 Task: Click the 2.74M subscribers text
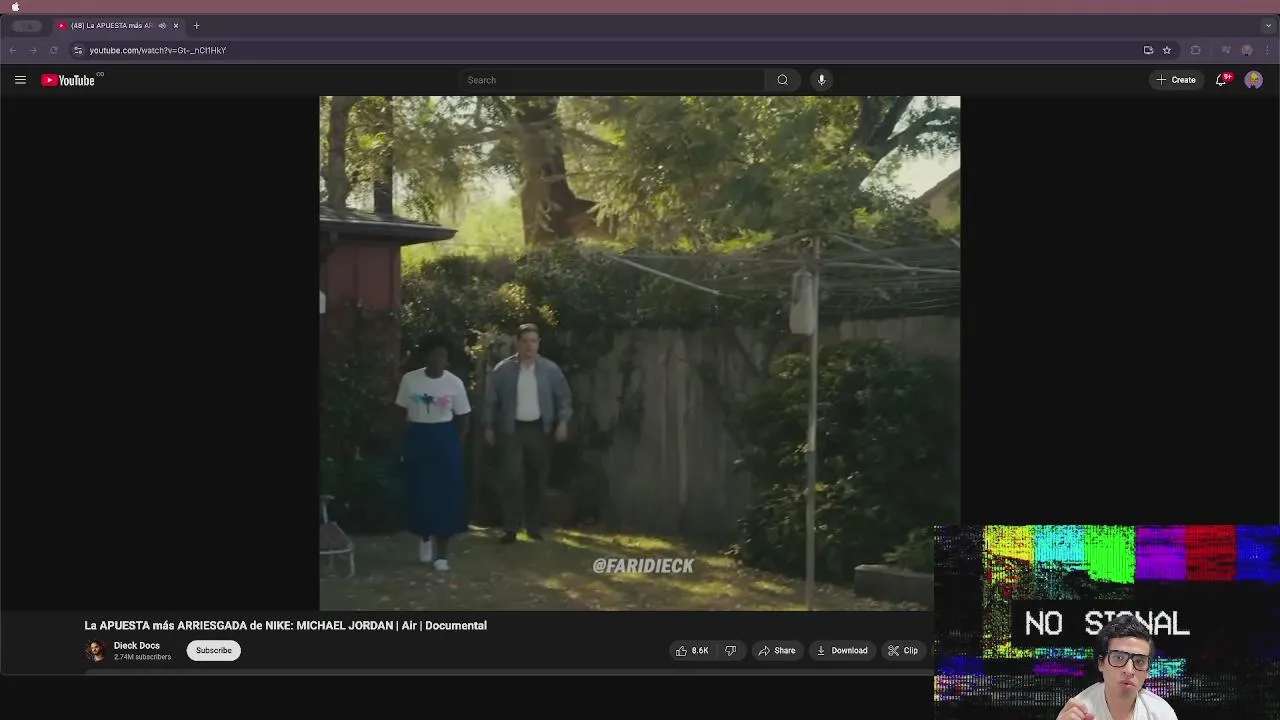click(x=142, y=657)
